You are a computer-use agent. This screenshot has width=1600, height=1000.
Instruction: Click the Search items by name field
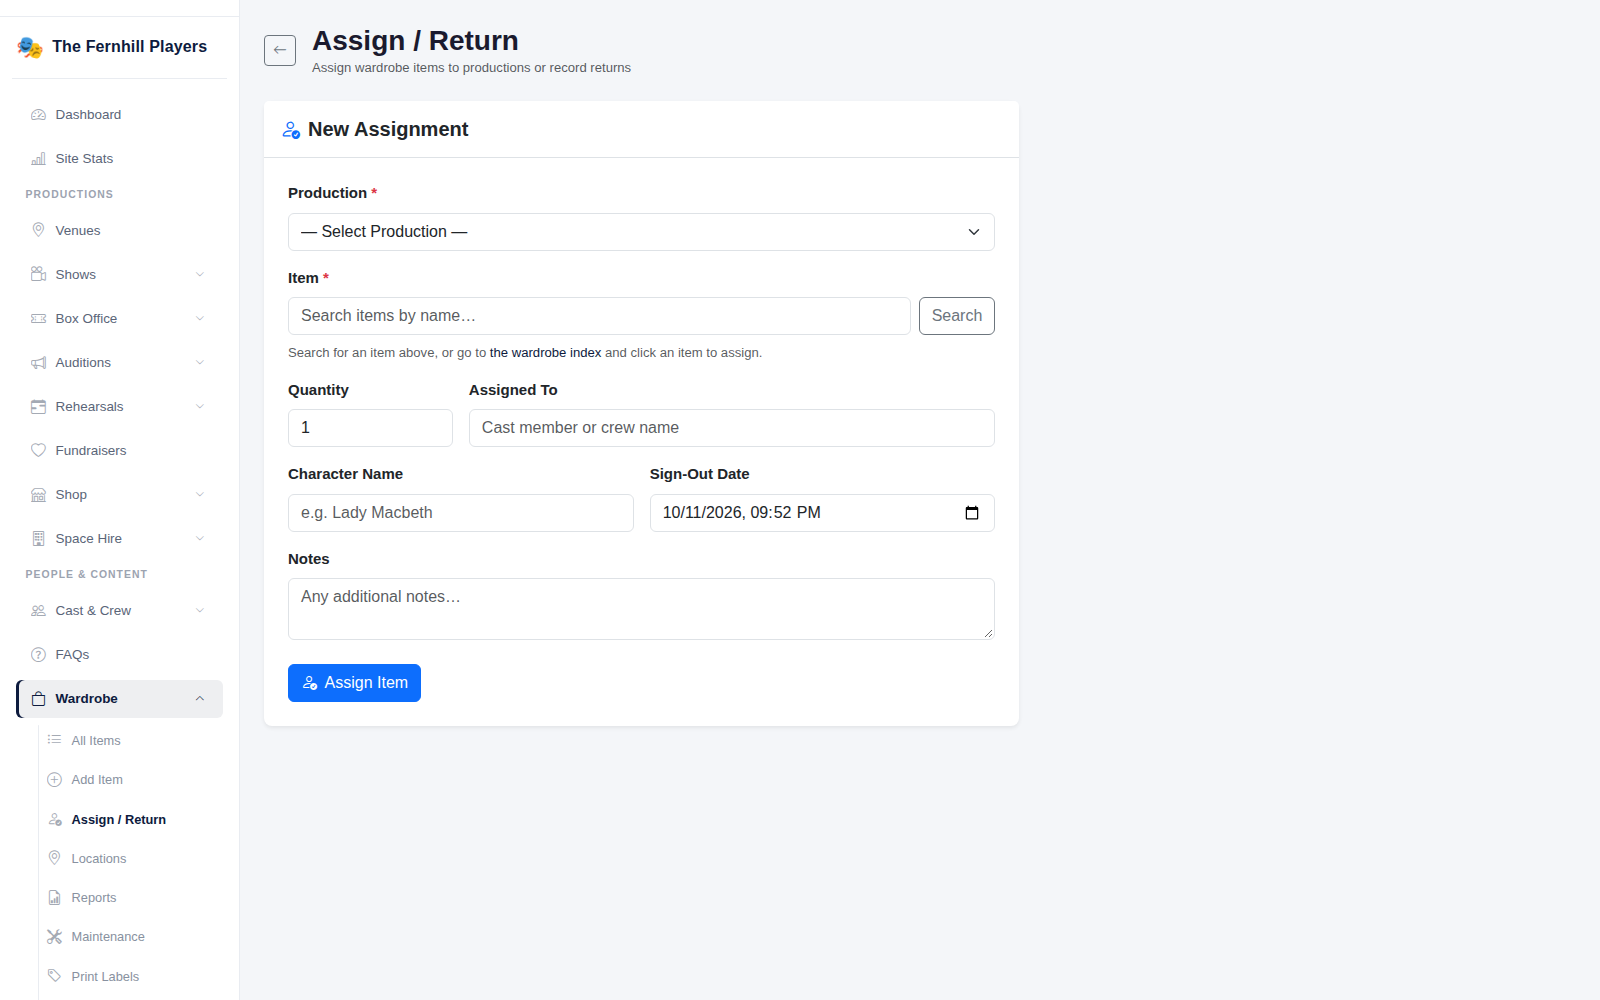pos(599,316)
